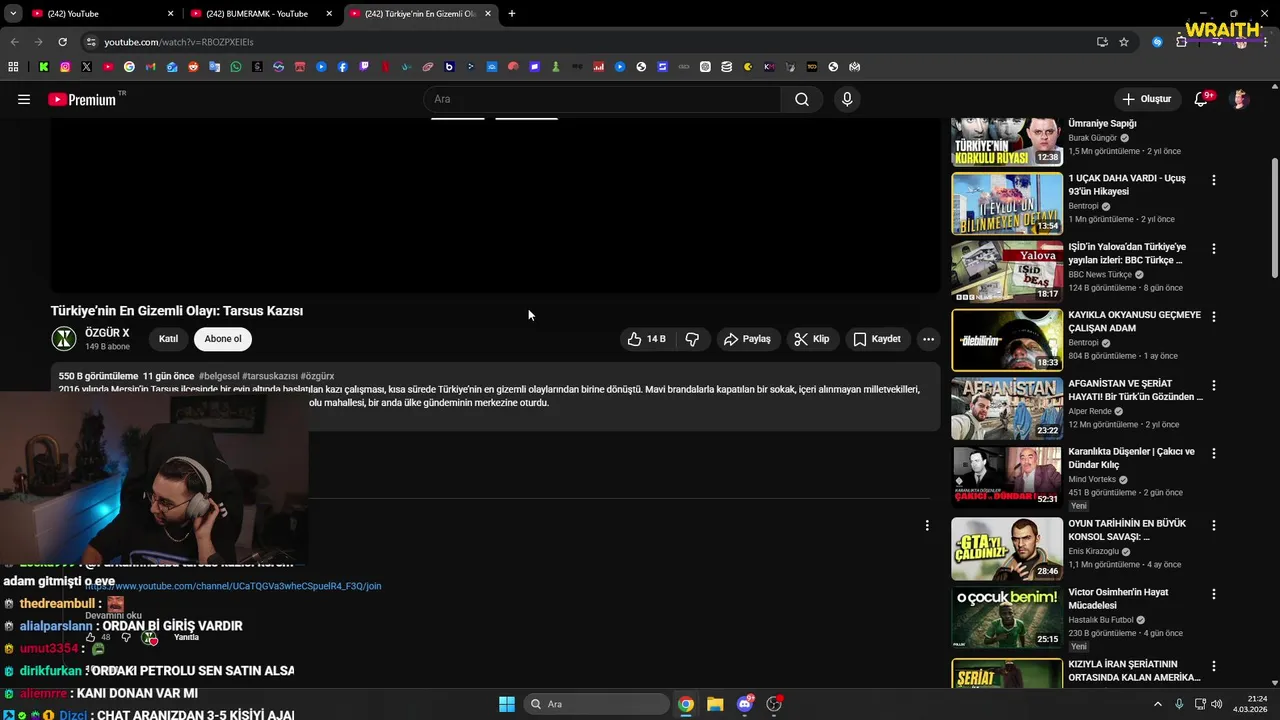Image resolution: width=1280 pixels, height=720 pixels.
Task: Like the video showing 14 B likes
Action: [x=647, y=339]
